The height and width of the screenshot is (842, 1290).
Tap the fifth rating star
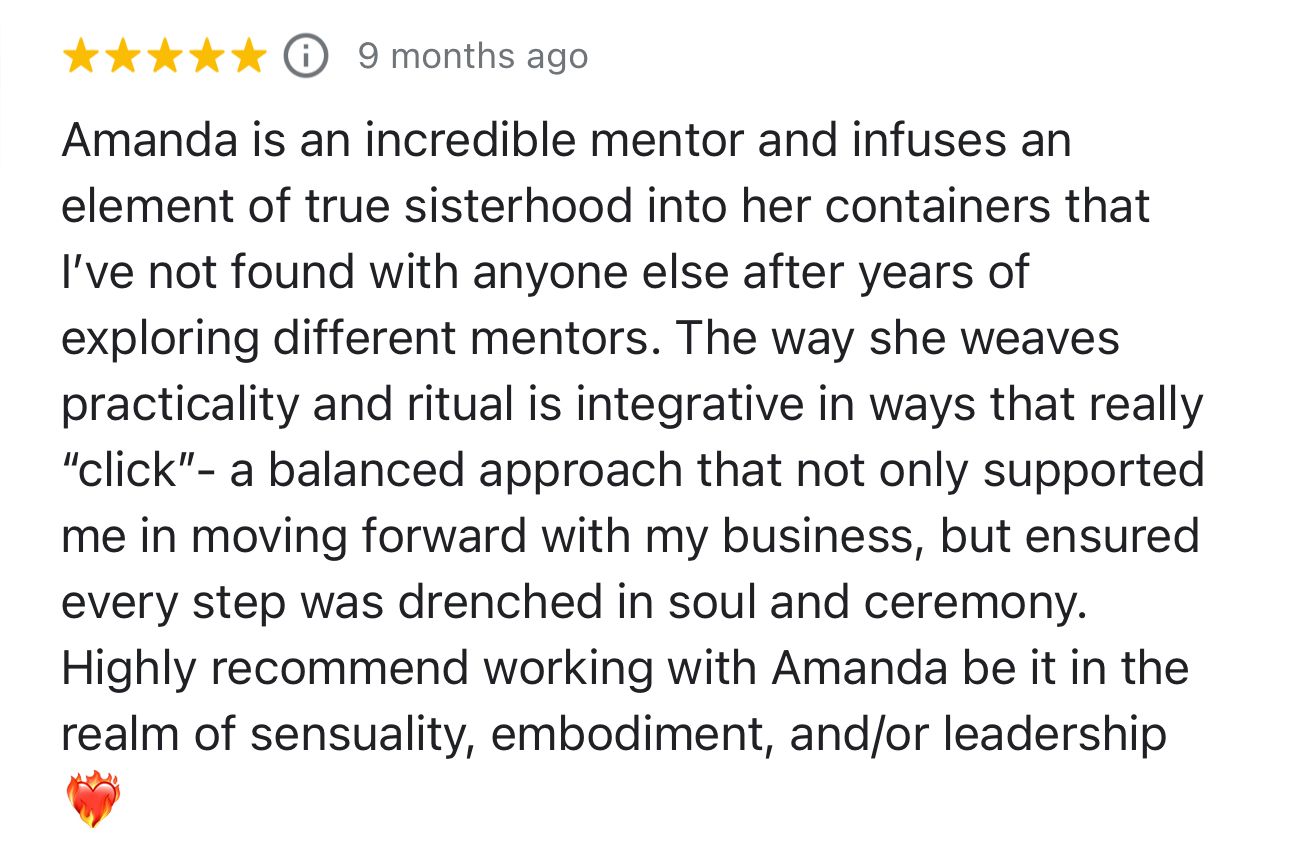click(x=247, y=57)
